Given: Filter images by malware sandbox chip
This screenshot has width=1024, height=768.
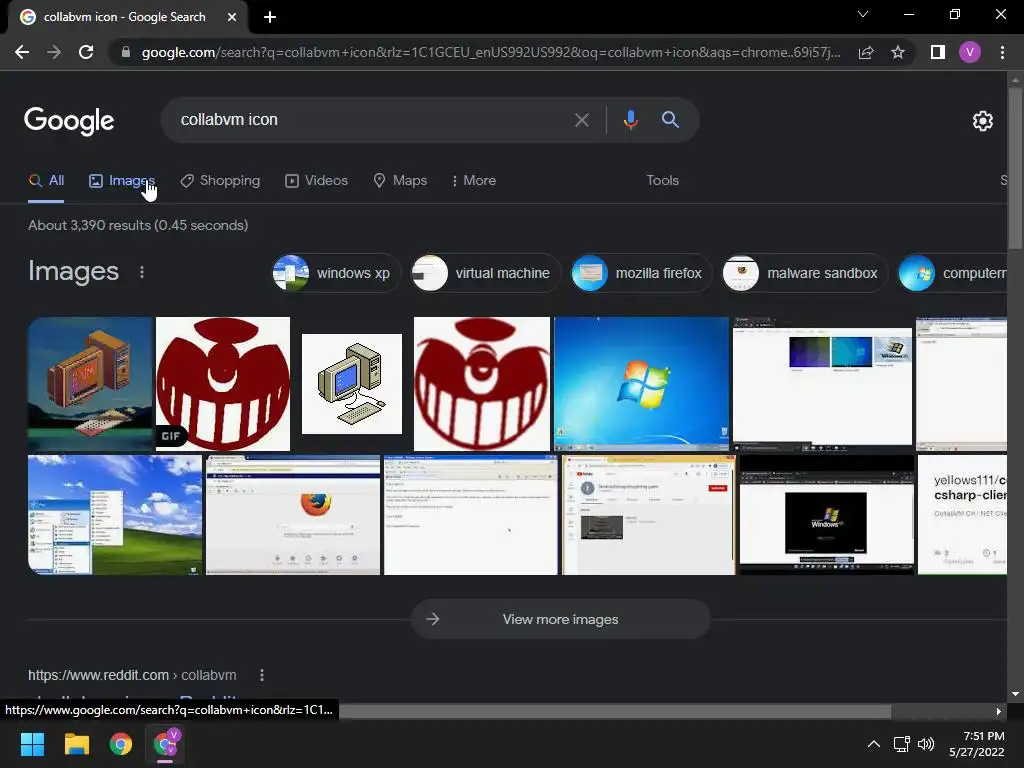Looking at the screenshot, I should [x=805, y=273].
